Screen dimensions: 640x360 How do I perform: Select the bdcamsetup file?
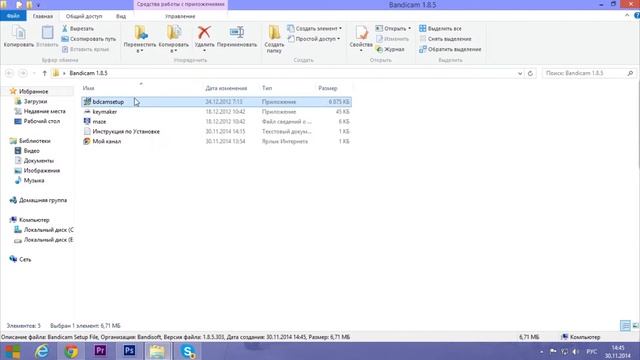click(216, 102)
